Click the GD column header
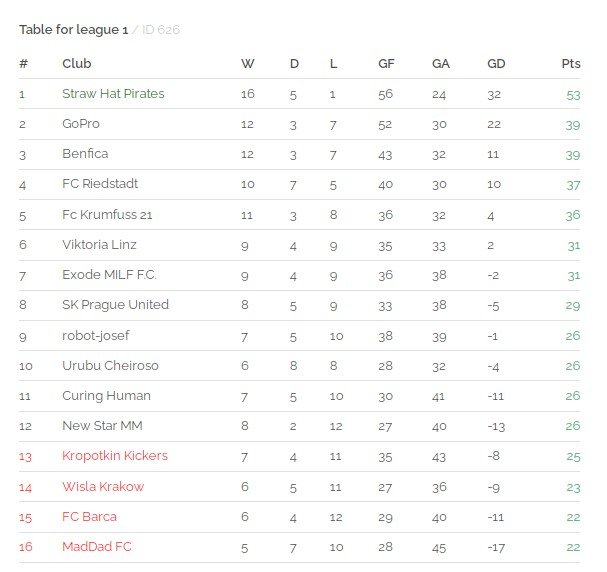 [496, 63]
